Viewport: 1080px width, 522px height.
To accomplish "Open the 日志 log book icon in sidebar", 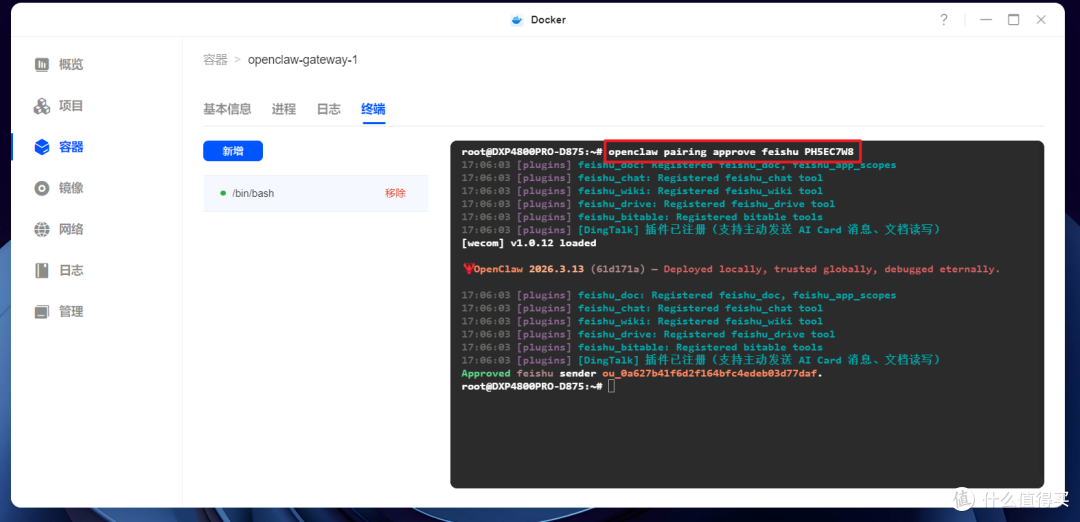I will coord(42,271).
